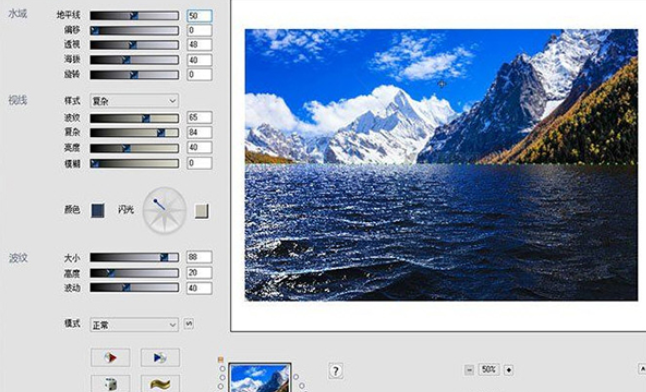Click the 海拔 value field showing 40
The image size is (646, 392).
click(199, 60)
